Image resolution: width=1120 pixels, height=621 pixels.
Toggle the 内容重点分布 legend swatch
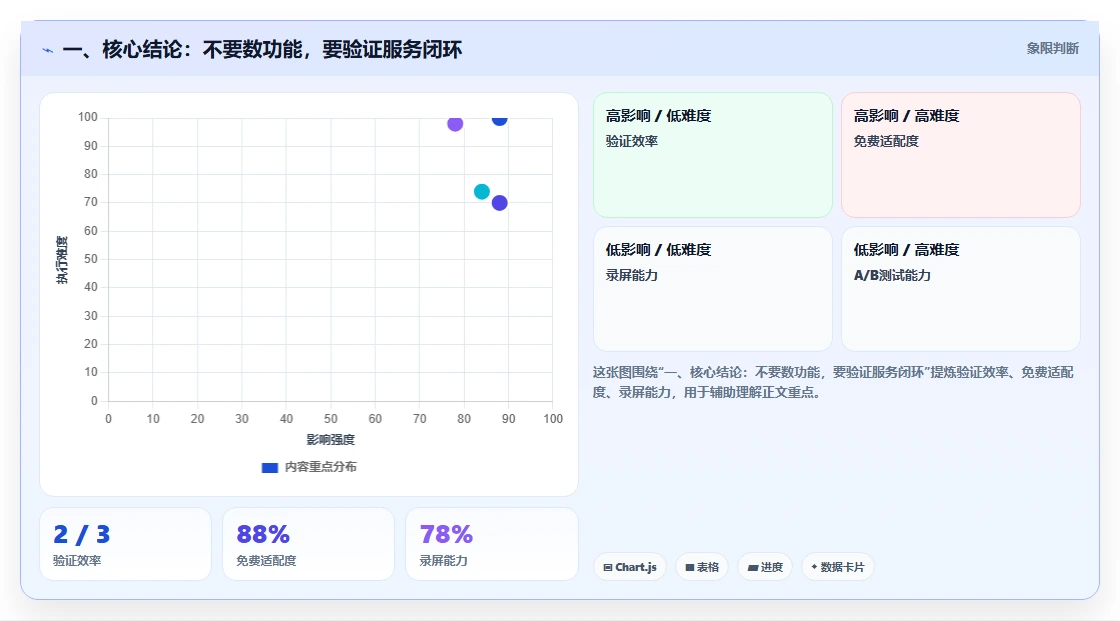[269, 467]
